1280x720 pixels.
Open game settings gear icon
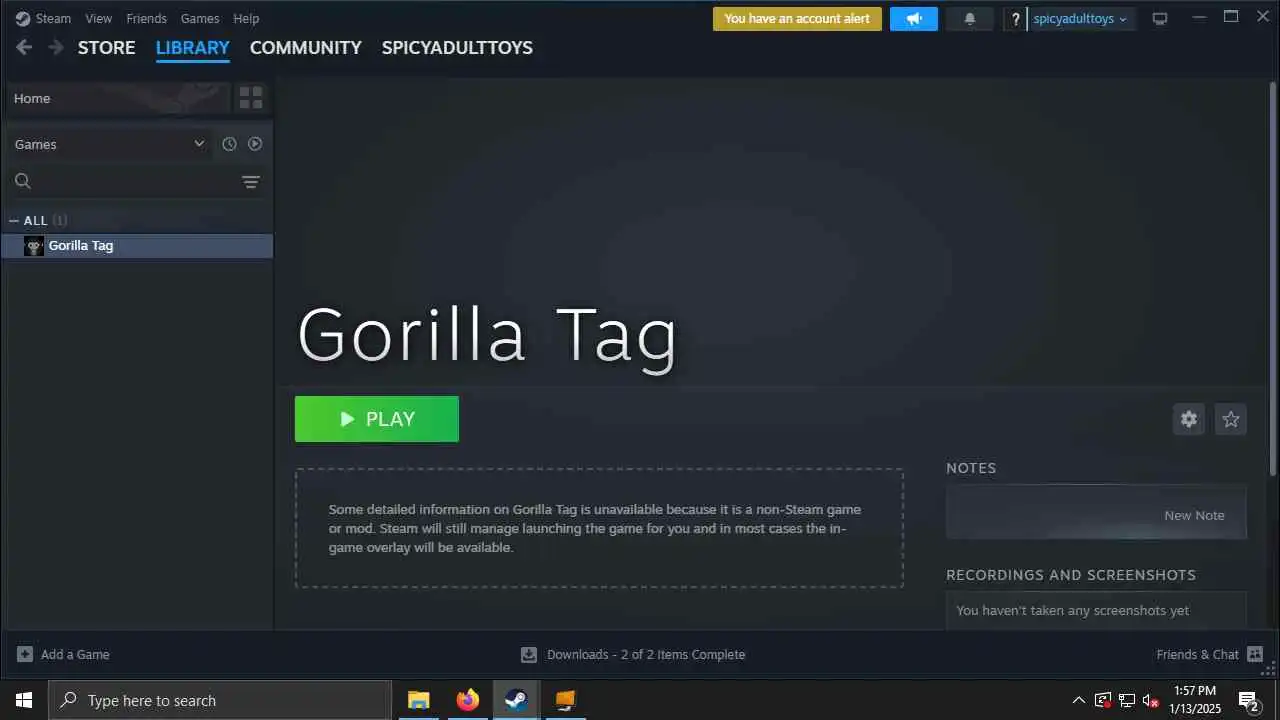pos(1189,419)
